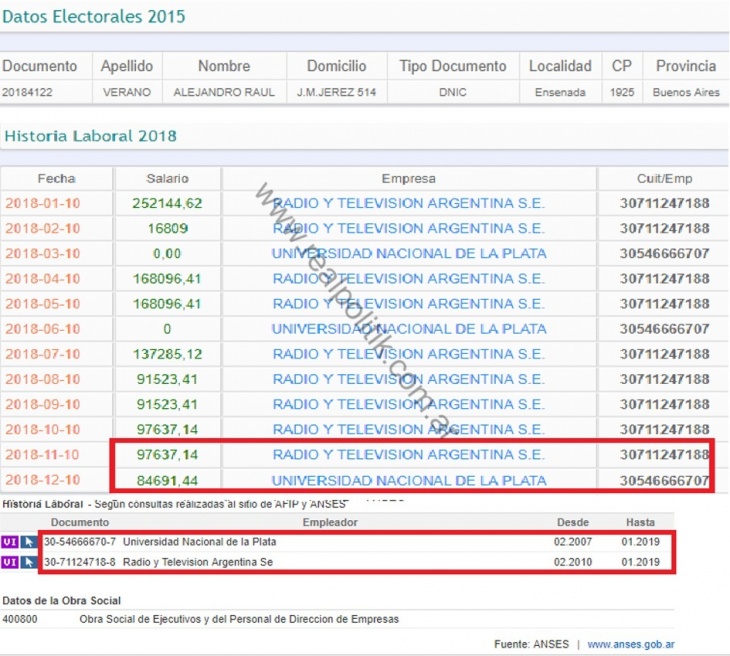Screen dimensions: 730x656
Task: Click CUIT 30-71124718-8 in employer list
Action: tap(80, 562)
